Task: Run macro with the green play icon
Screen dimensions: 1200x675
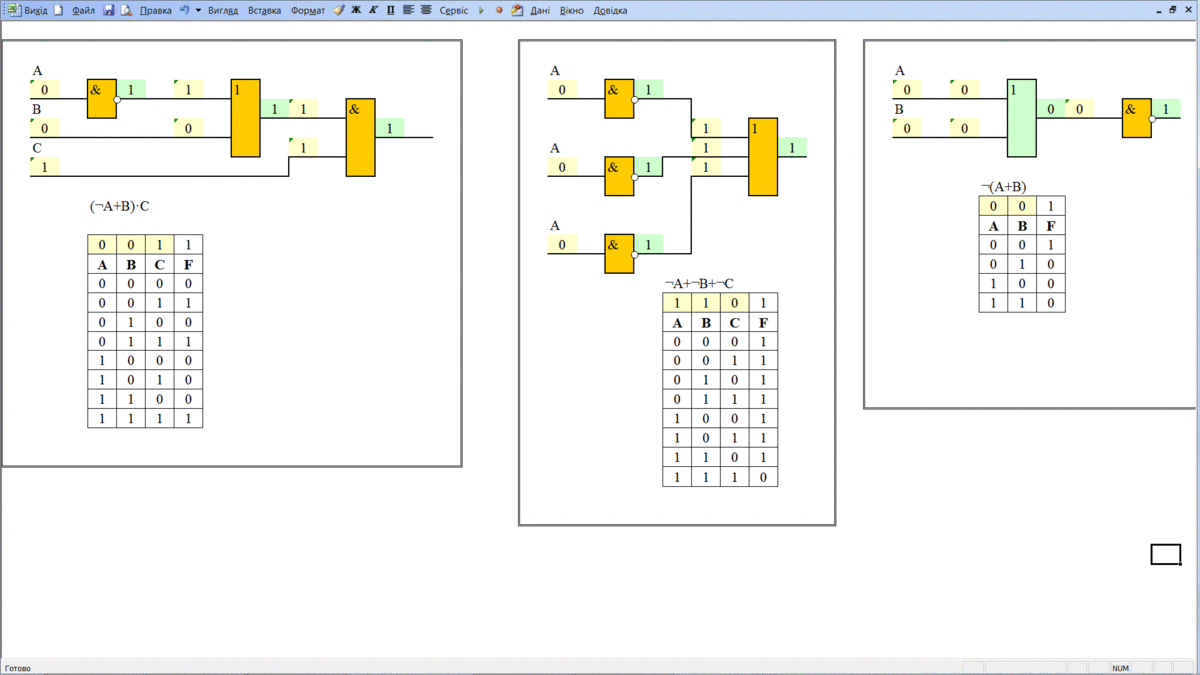Action: 481,10
